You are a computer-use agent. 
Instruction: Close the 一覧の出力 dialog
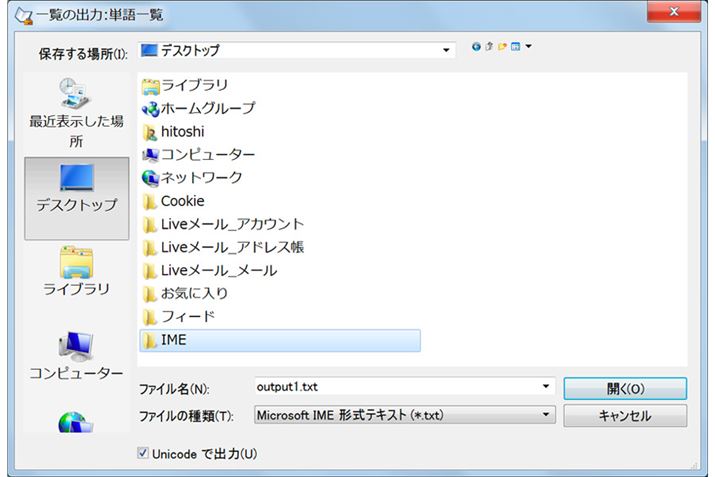tap(674, 11)
